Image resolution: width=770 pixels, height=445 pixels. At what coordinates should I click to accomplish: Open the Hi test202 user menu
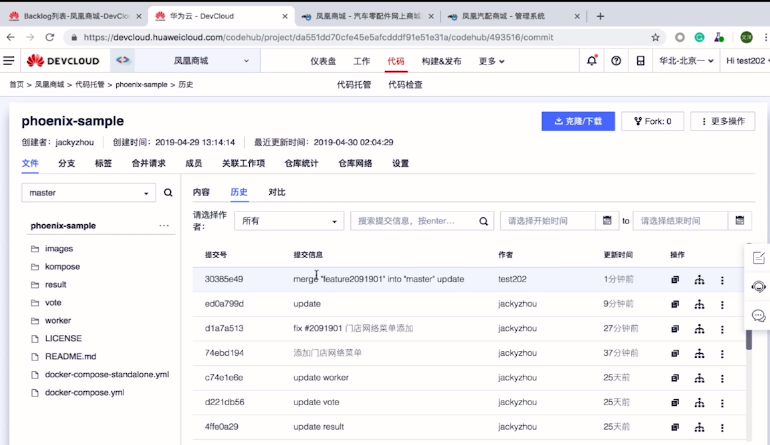[747, 61]
